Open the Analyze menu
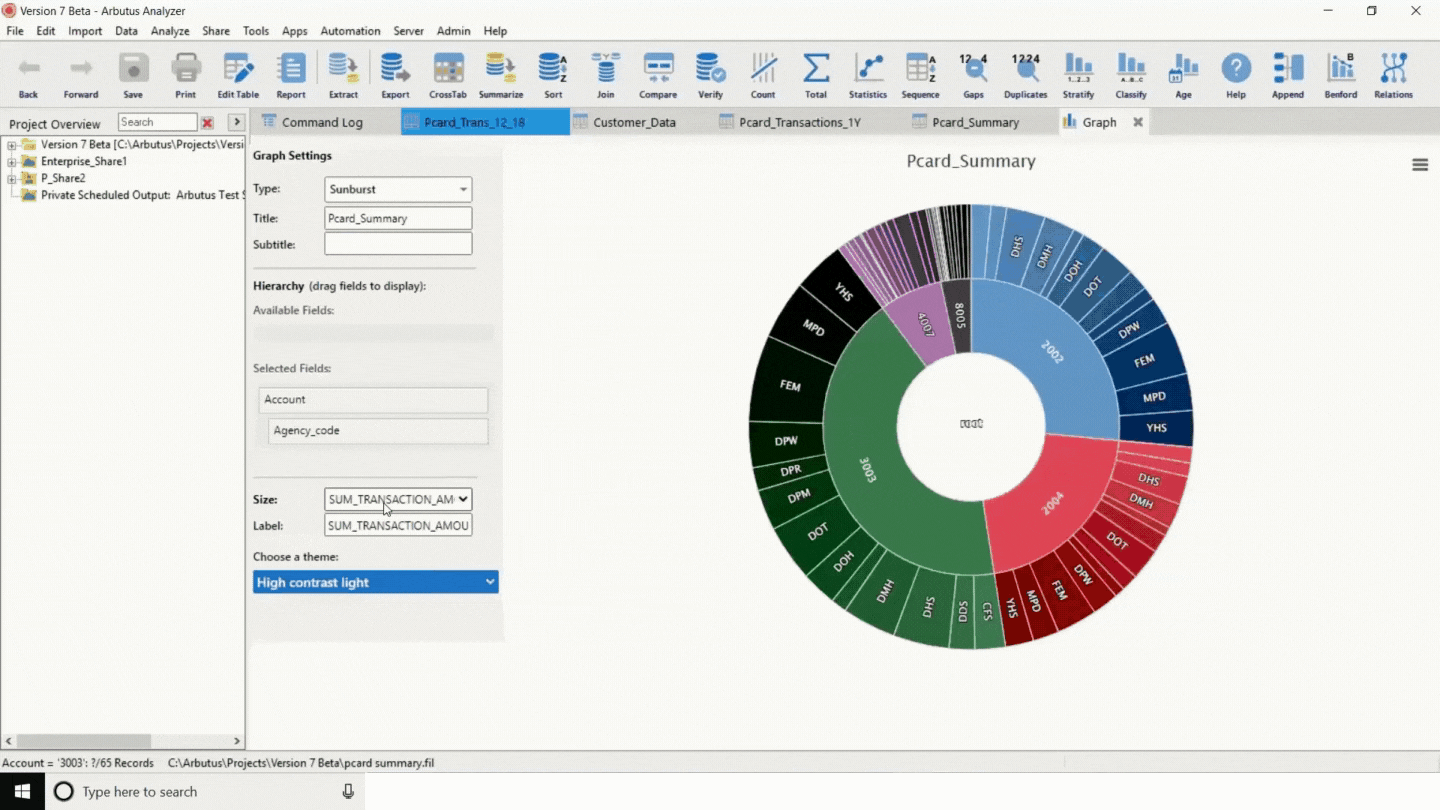This screenshot has width=1440, height=810. click(170, 31)
